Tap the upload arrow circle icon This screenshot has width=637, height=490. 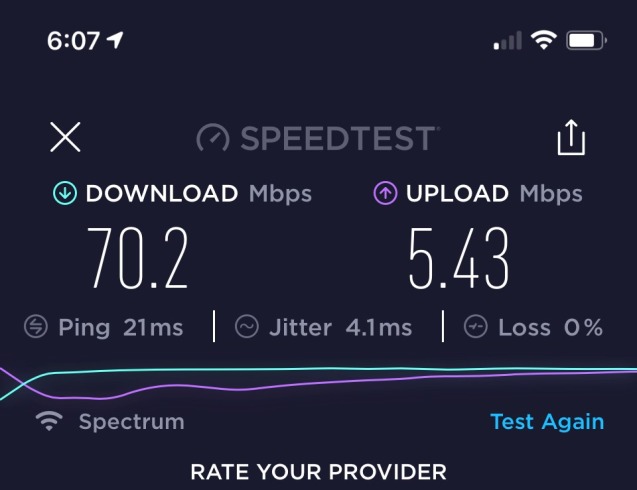pos(385,193)
